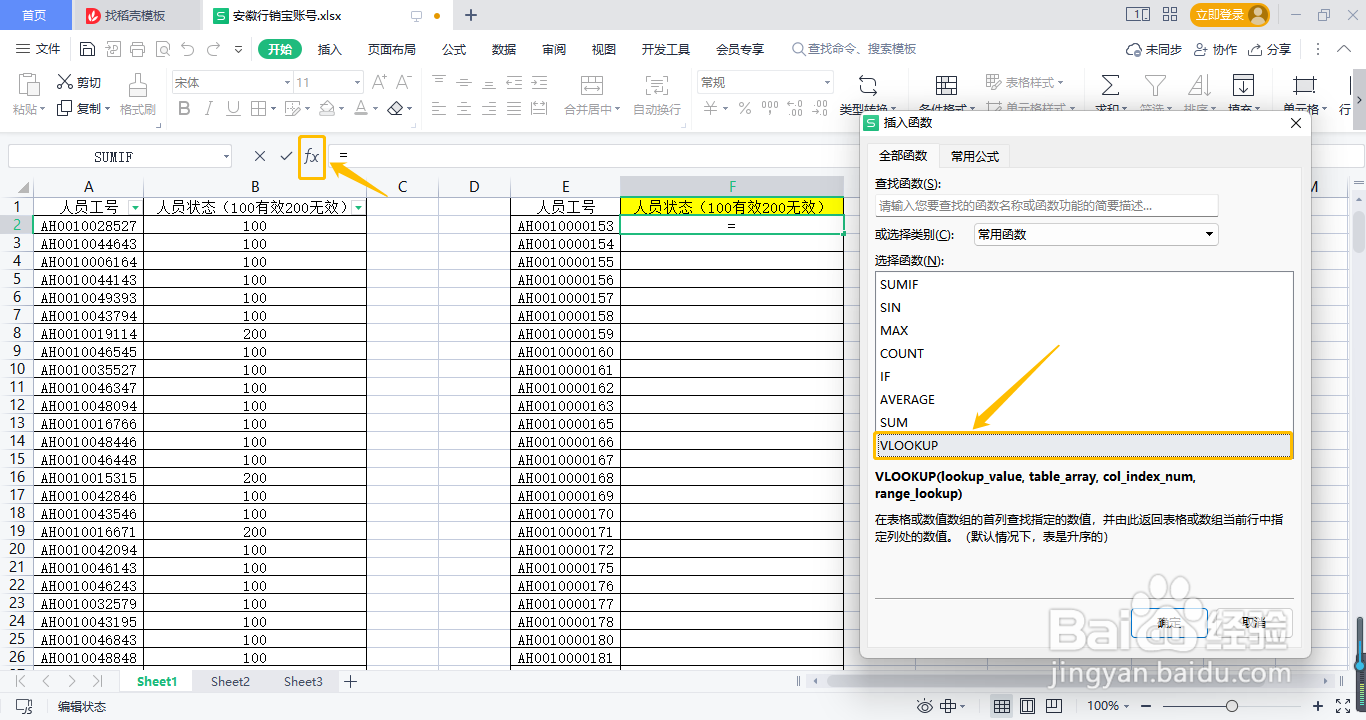Select VLOOKUP in the function list
Screen dimensions: 1366x720
click(1084, 445)
